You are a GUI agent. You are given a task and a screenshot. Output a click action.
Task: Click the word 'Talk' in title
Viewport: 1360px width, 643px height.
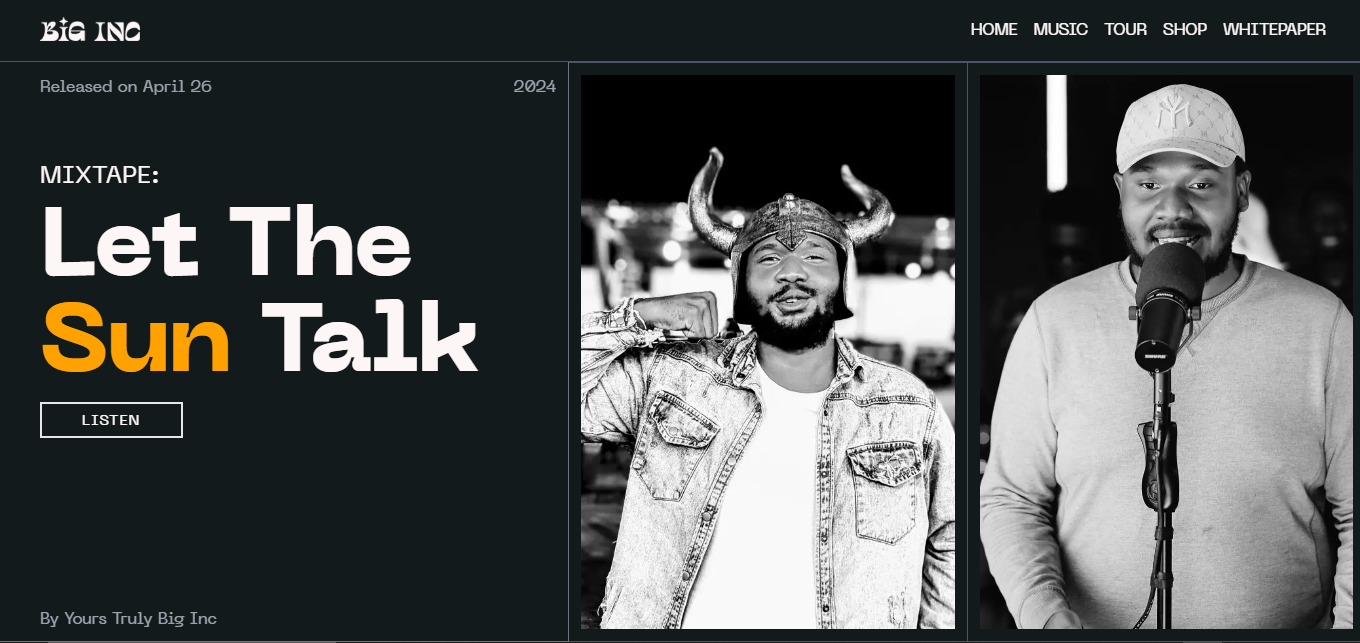click(x=369, y=335)
